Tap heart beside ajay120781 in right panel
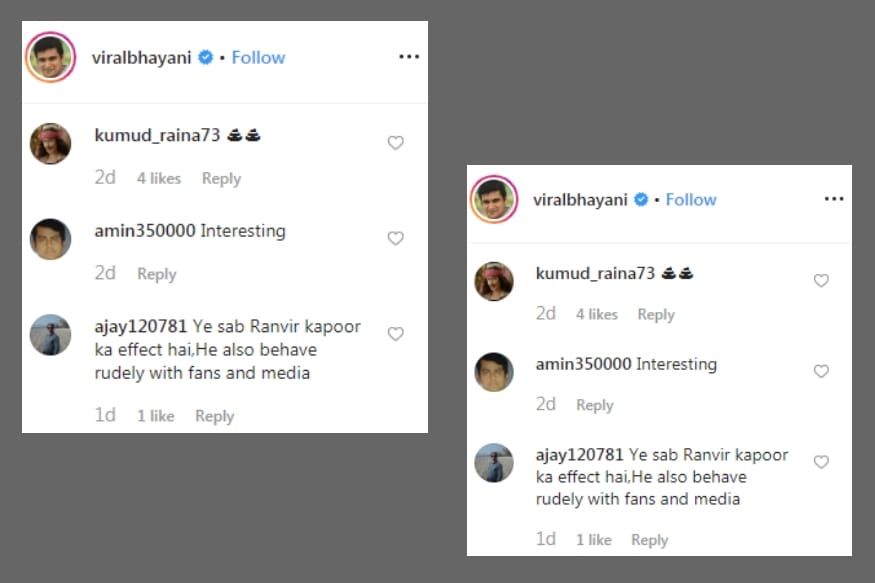Screen dimensions: 875x583 [821, 462]
